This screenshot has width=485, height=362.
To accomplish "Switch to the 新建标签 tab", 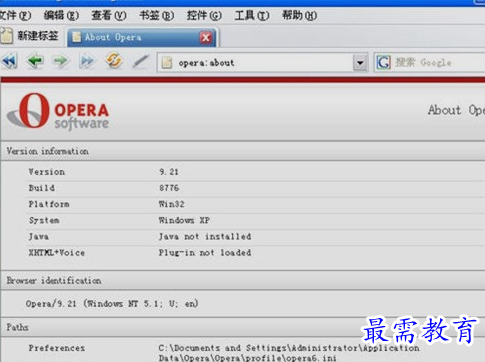I will pos(31,36).
